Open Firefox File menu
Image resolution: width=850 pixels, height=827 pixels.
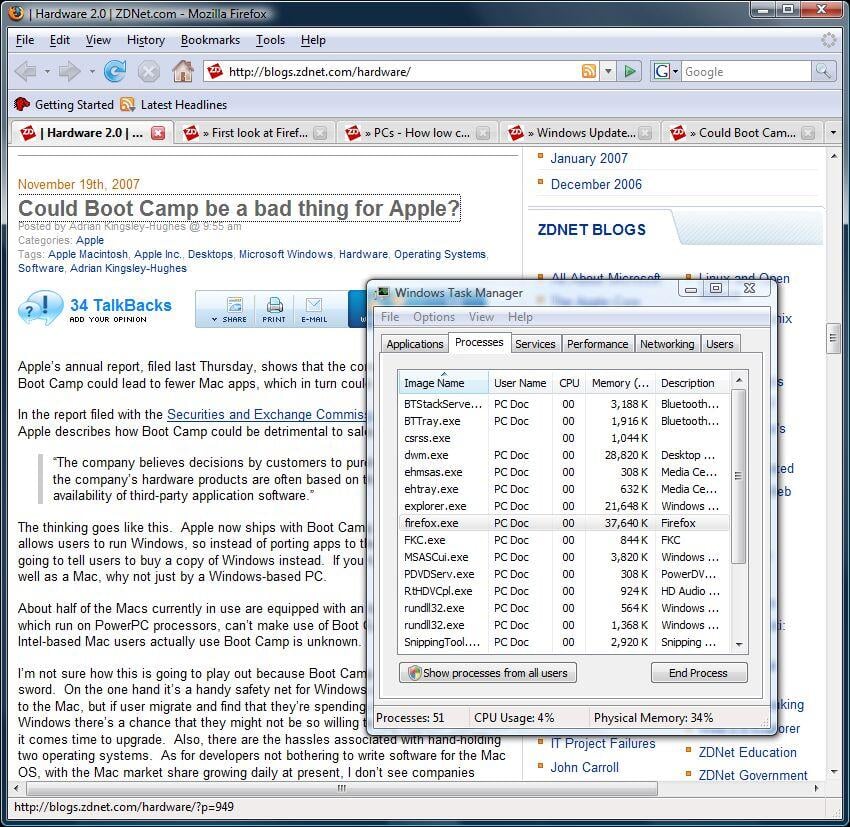tap(25, 40)
